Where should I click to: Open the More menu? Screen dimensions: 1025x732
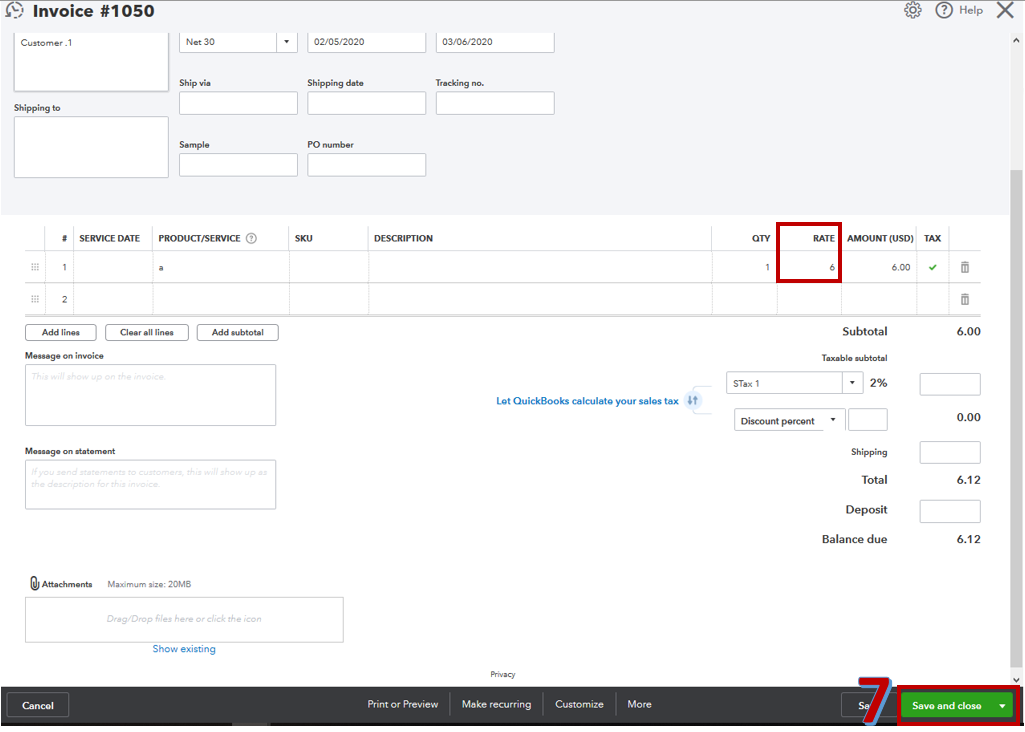pos(639,704)
